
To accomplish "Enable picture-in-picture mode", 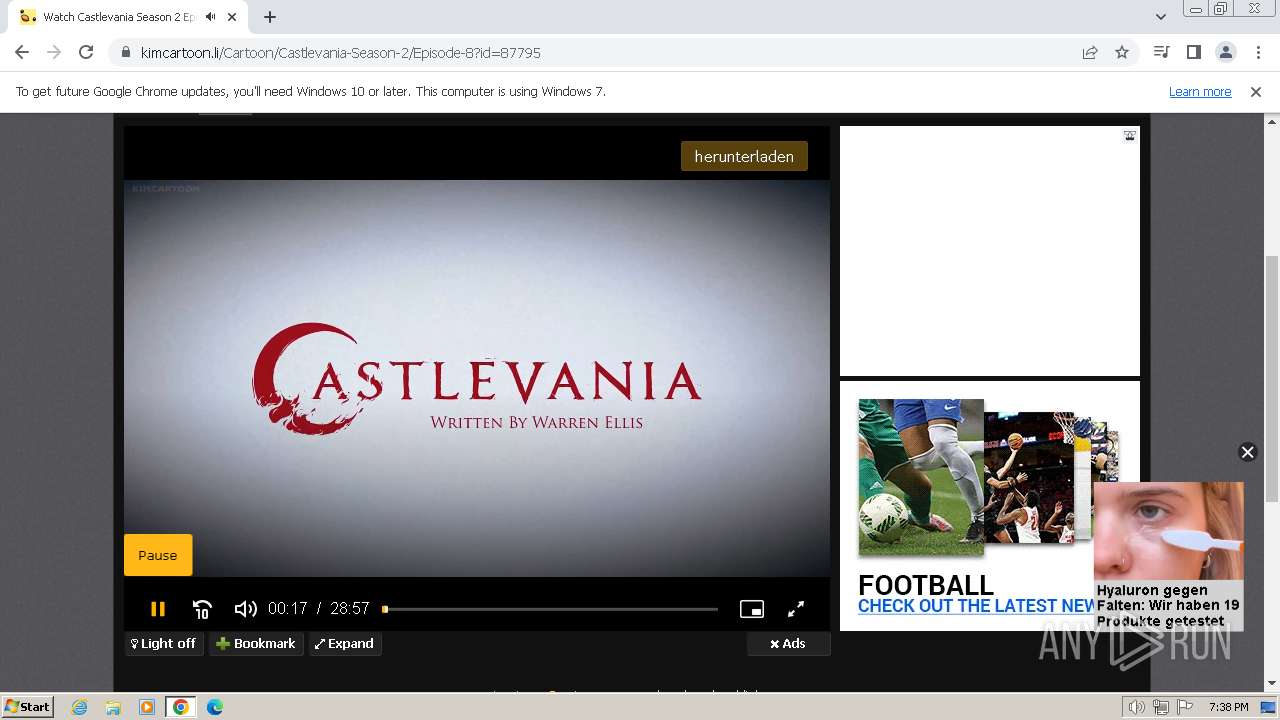I will point(752,609).
